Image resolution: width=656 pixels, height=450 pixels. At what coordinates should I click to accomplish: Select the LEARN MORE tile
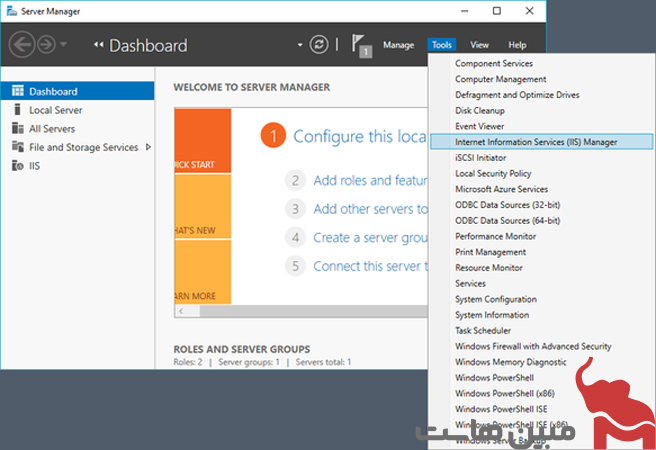[203, 272]
